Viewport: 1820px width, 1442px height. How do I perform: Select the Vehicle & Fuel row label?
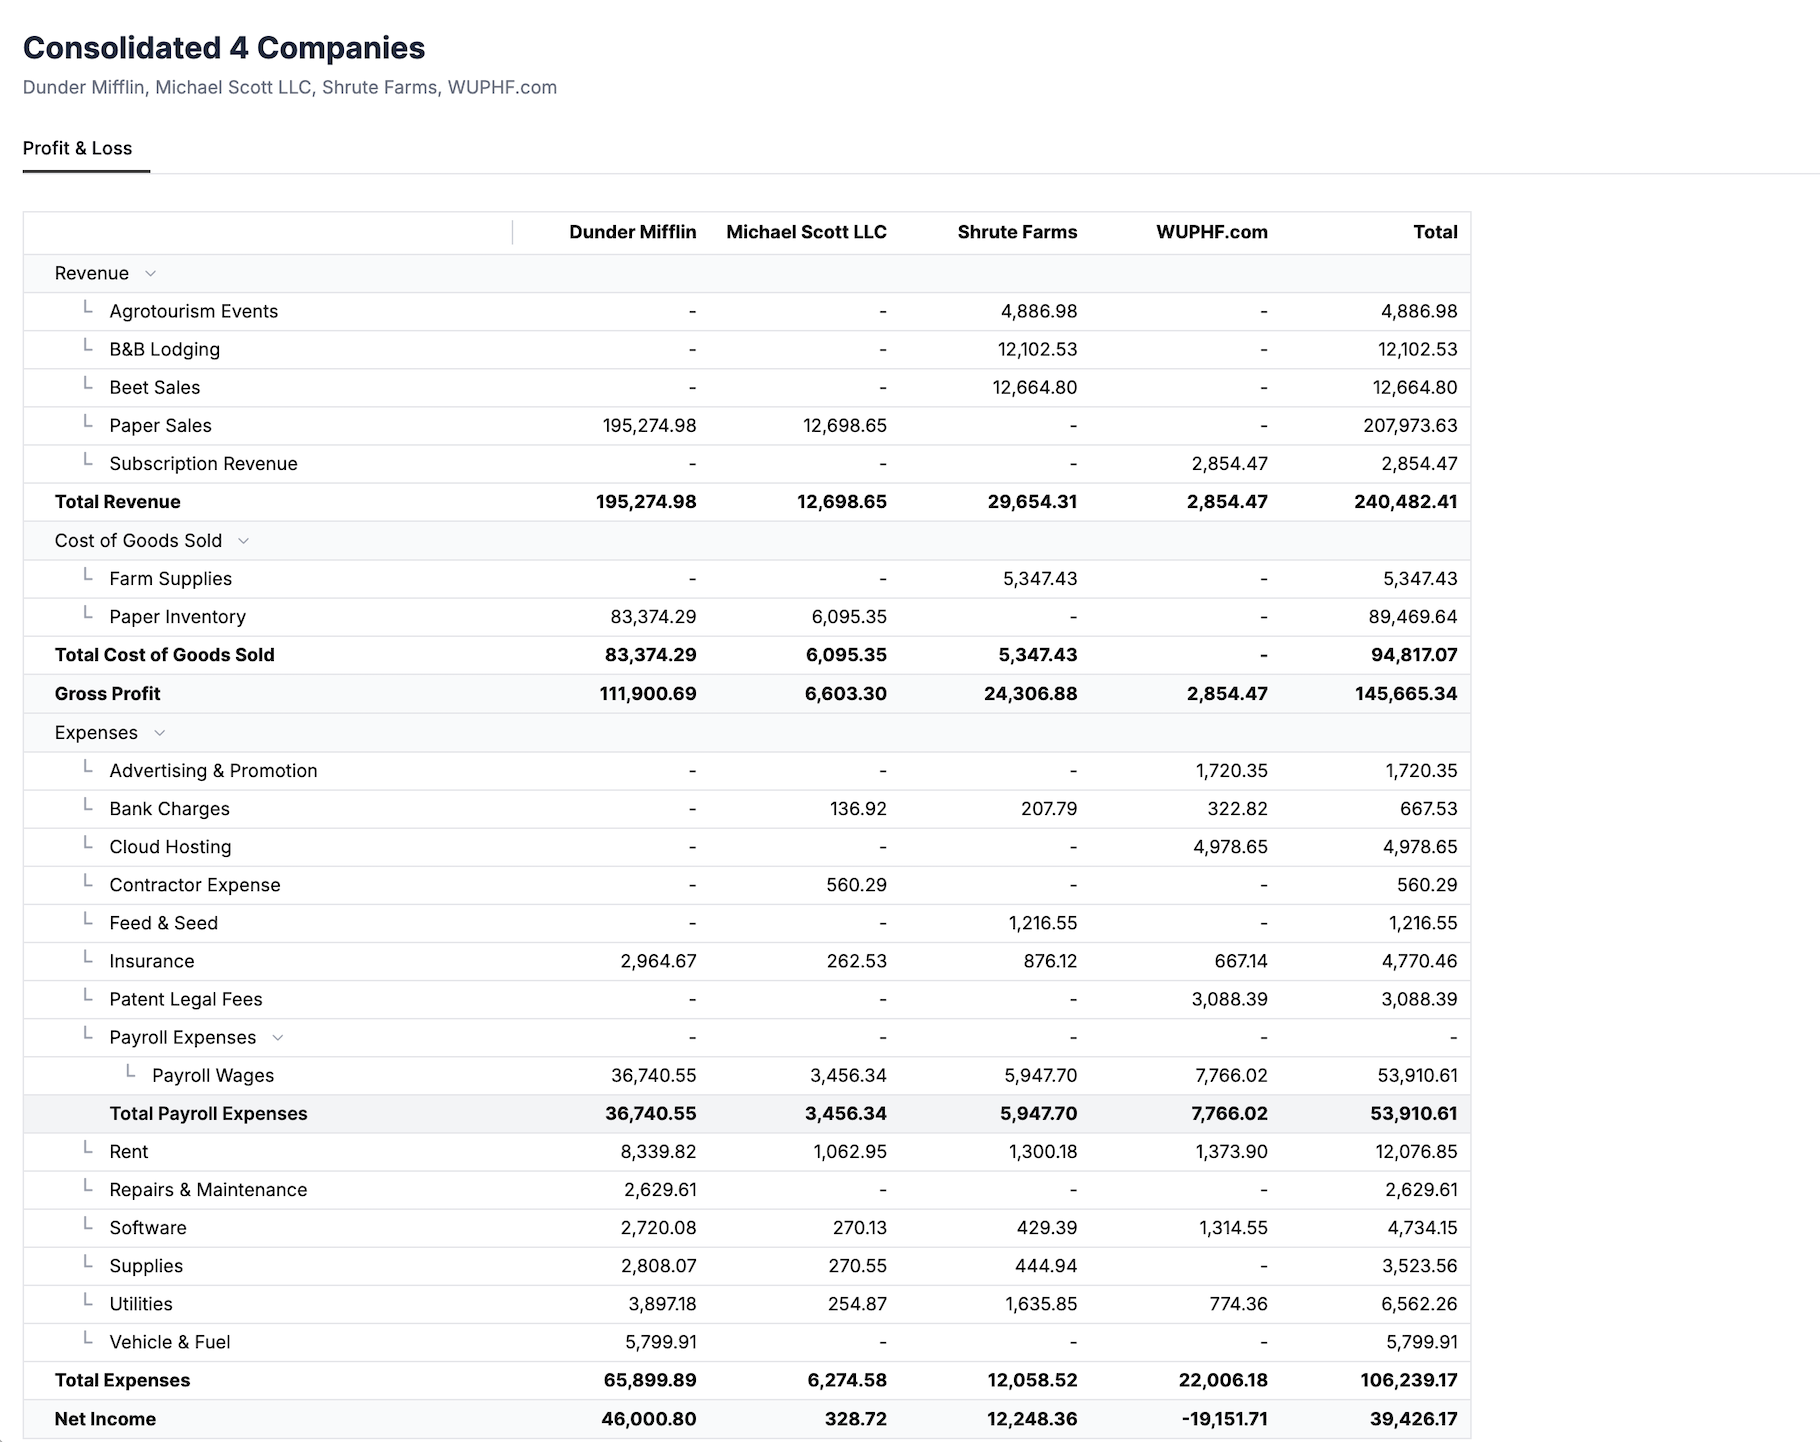[x=170, y=1342]
